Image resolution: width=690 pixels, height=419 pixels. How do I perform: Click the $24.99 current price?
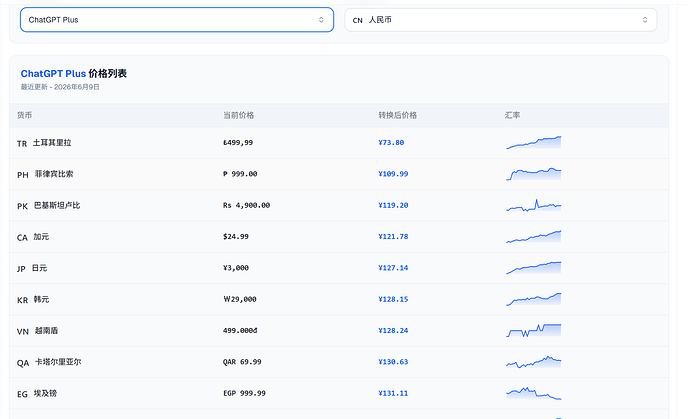pos(236,236)
